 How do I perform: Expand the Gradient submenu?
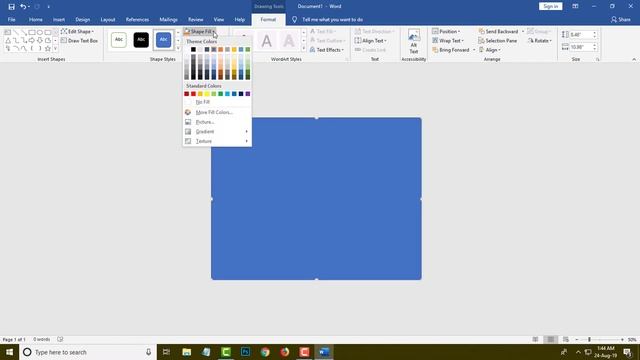[x=217, y=131]
